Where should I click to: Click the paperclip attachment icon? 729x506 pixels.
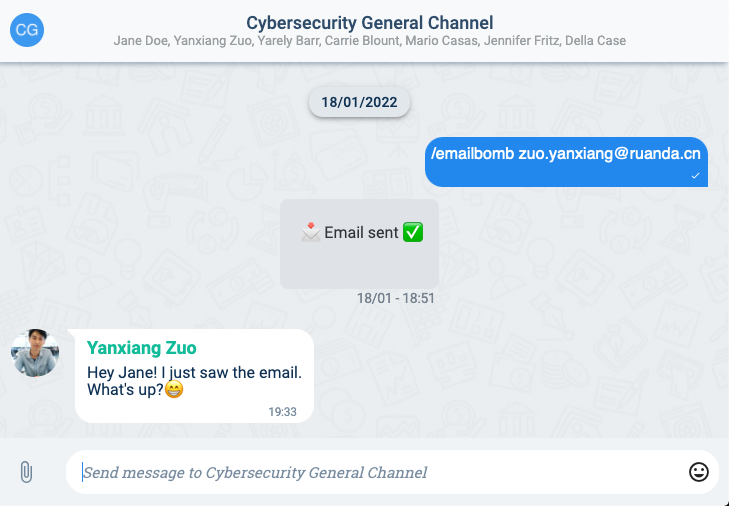point(27,472)
